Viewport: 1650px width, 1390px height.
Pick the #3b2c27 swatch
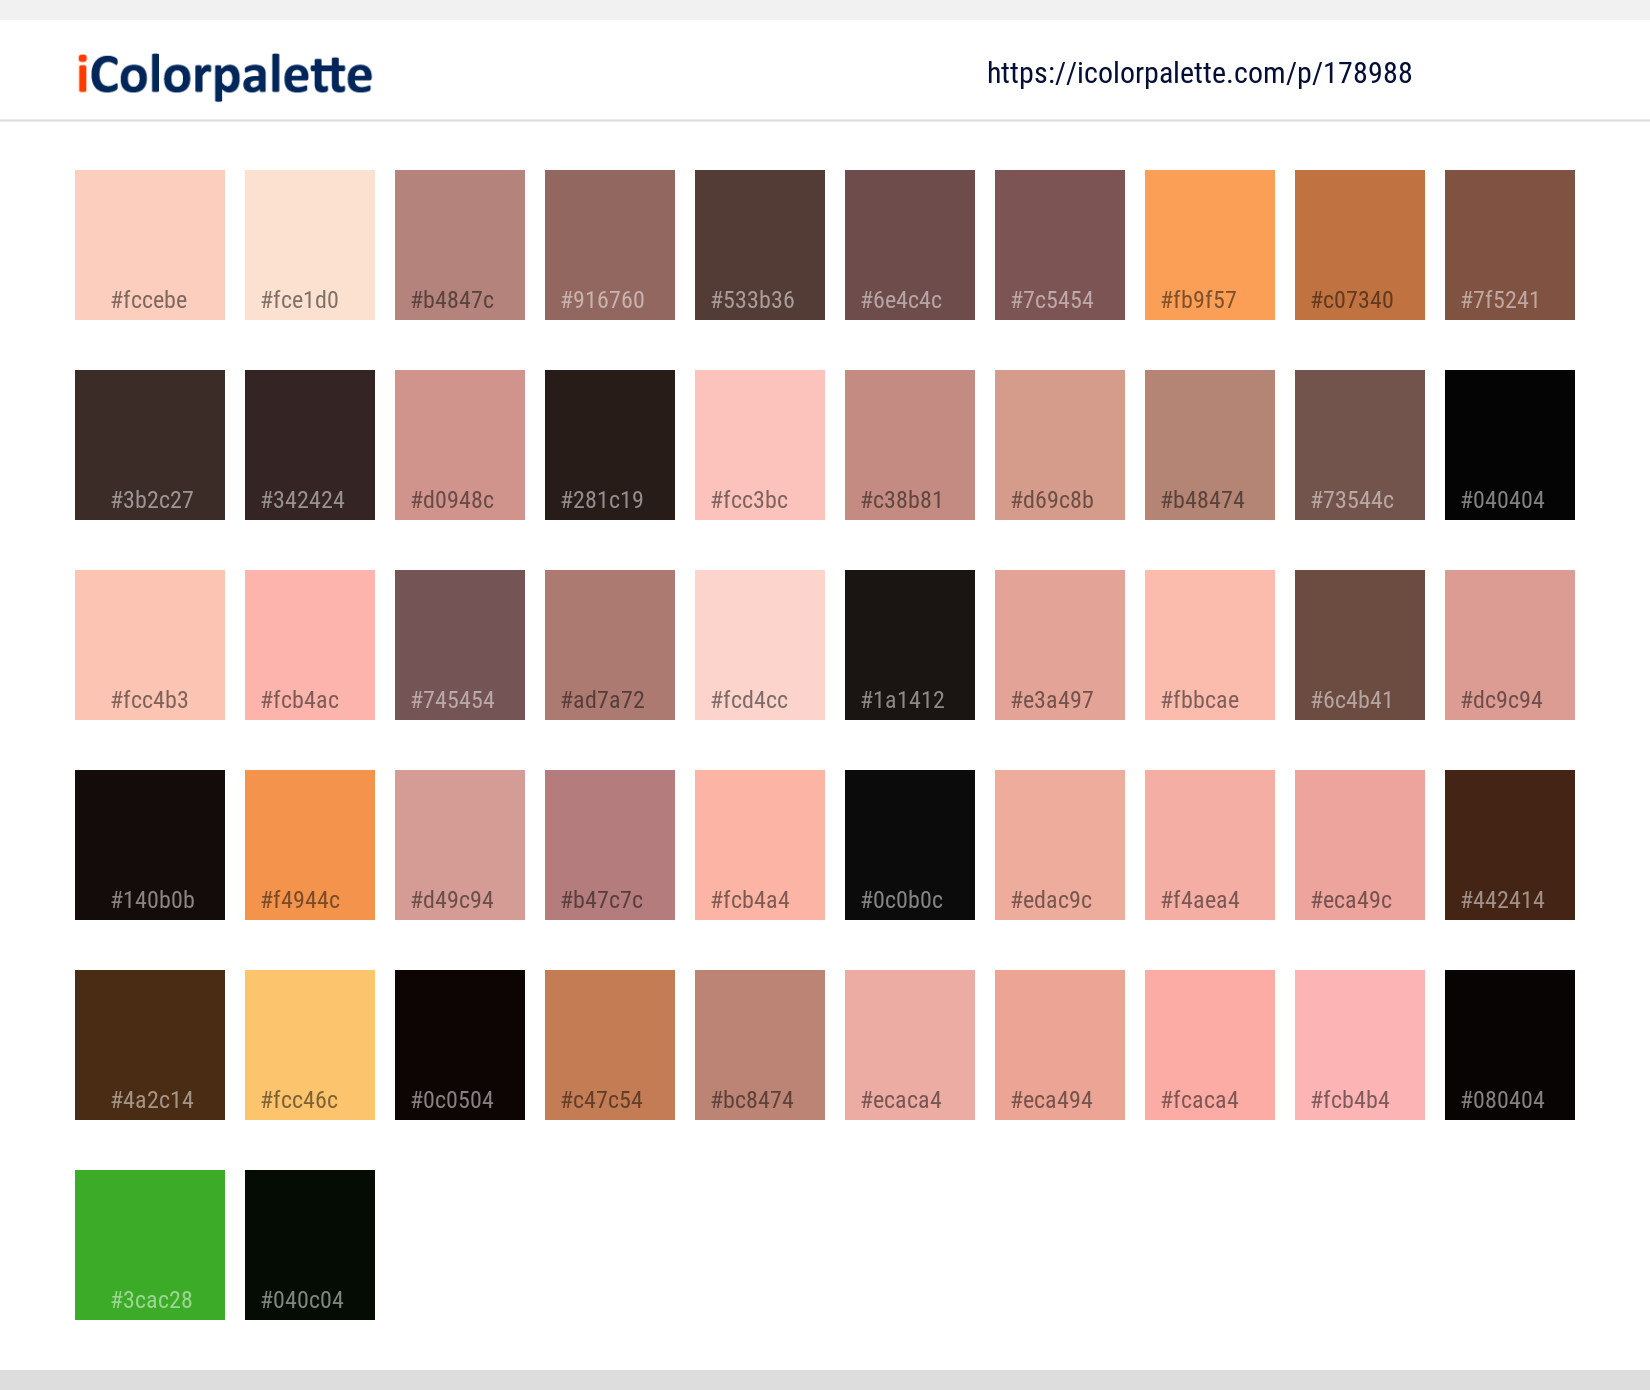[x=150, y=445]
